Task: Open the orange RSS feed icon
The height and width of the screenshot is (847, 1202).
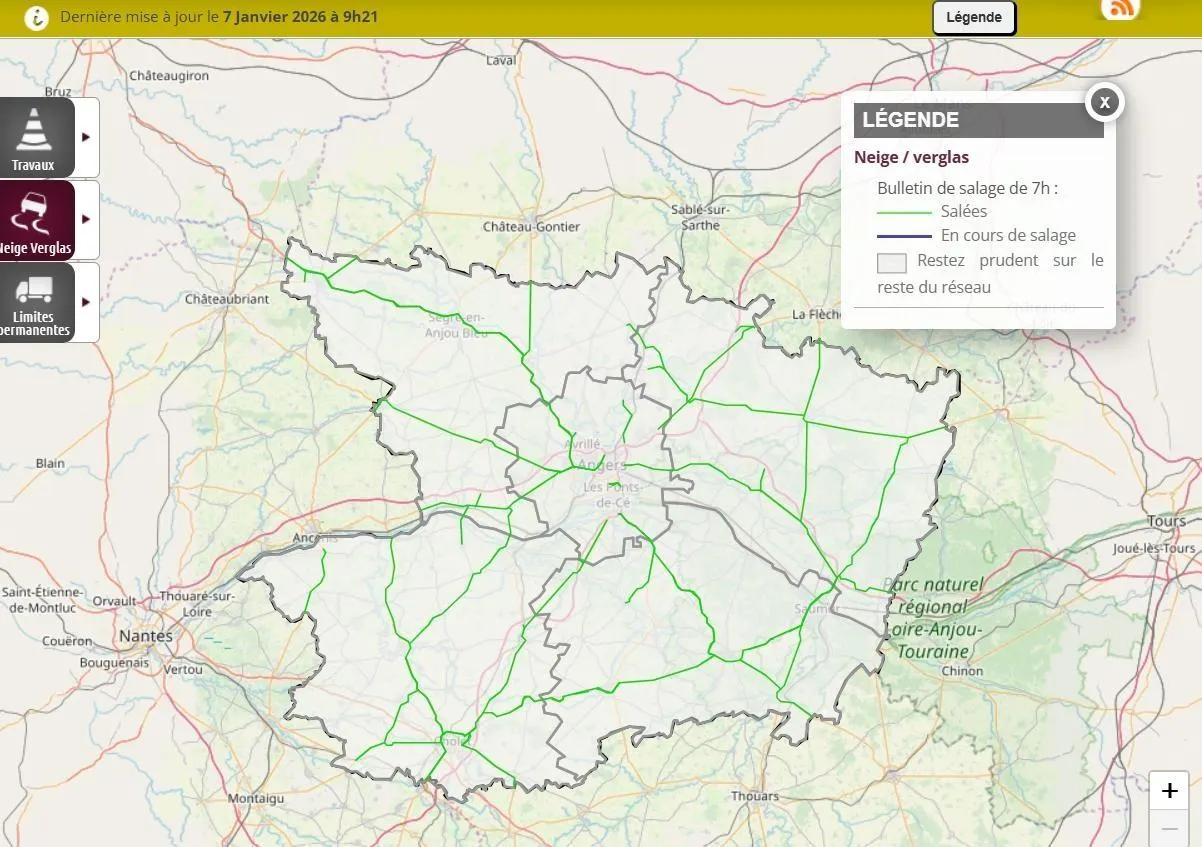Action: coord(1119,9)
